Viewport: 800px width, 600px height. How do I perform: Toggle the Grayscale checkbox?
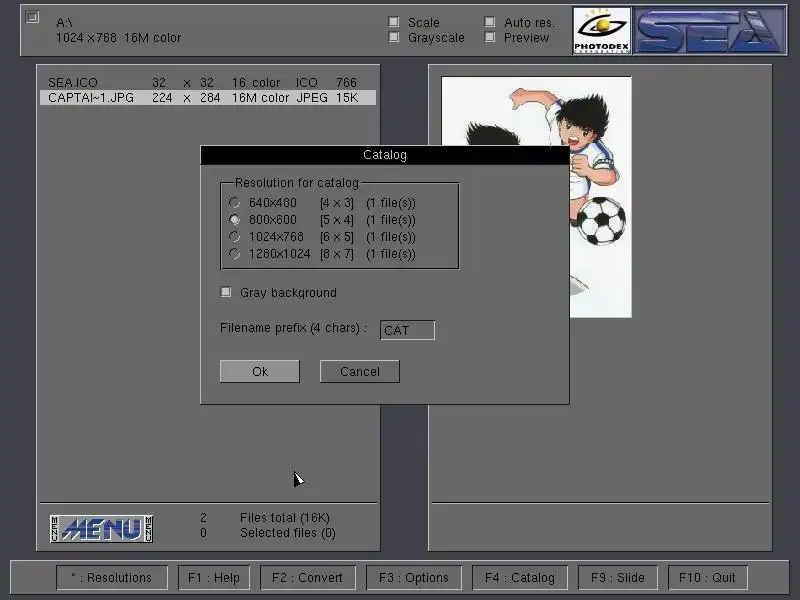pos(393,37)
